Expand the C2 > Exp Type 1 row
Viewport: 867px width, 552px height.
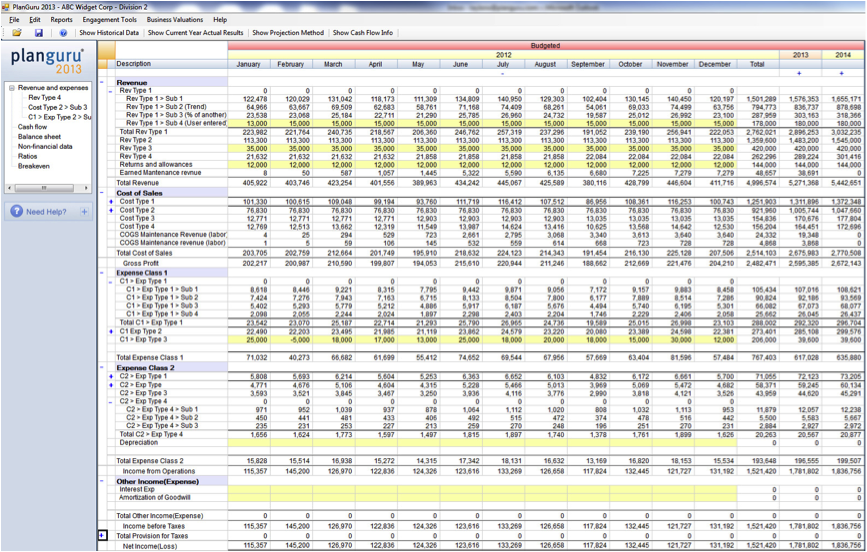[111, 376]
